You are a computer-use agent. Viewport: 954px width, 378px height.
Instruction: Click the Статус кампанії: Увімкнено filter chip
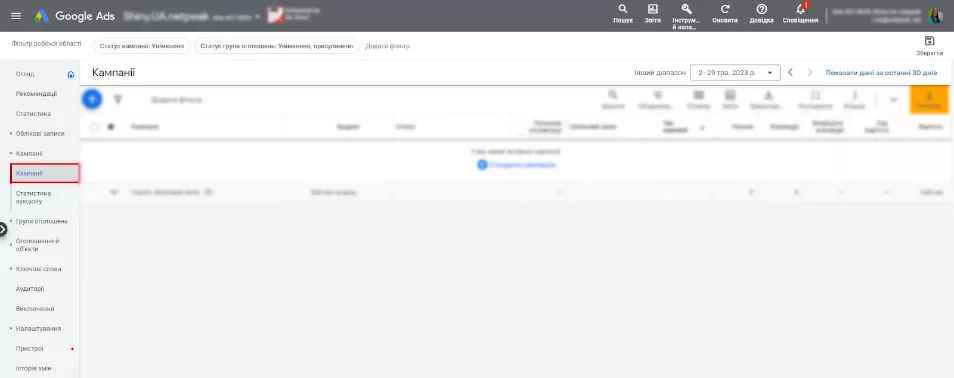coord(141,46)
